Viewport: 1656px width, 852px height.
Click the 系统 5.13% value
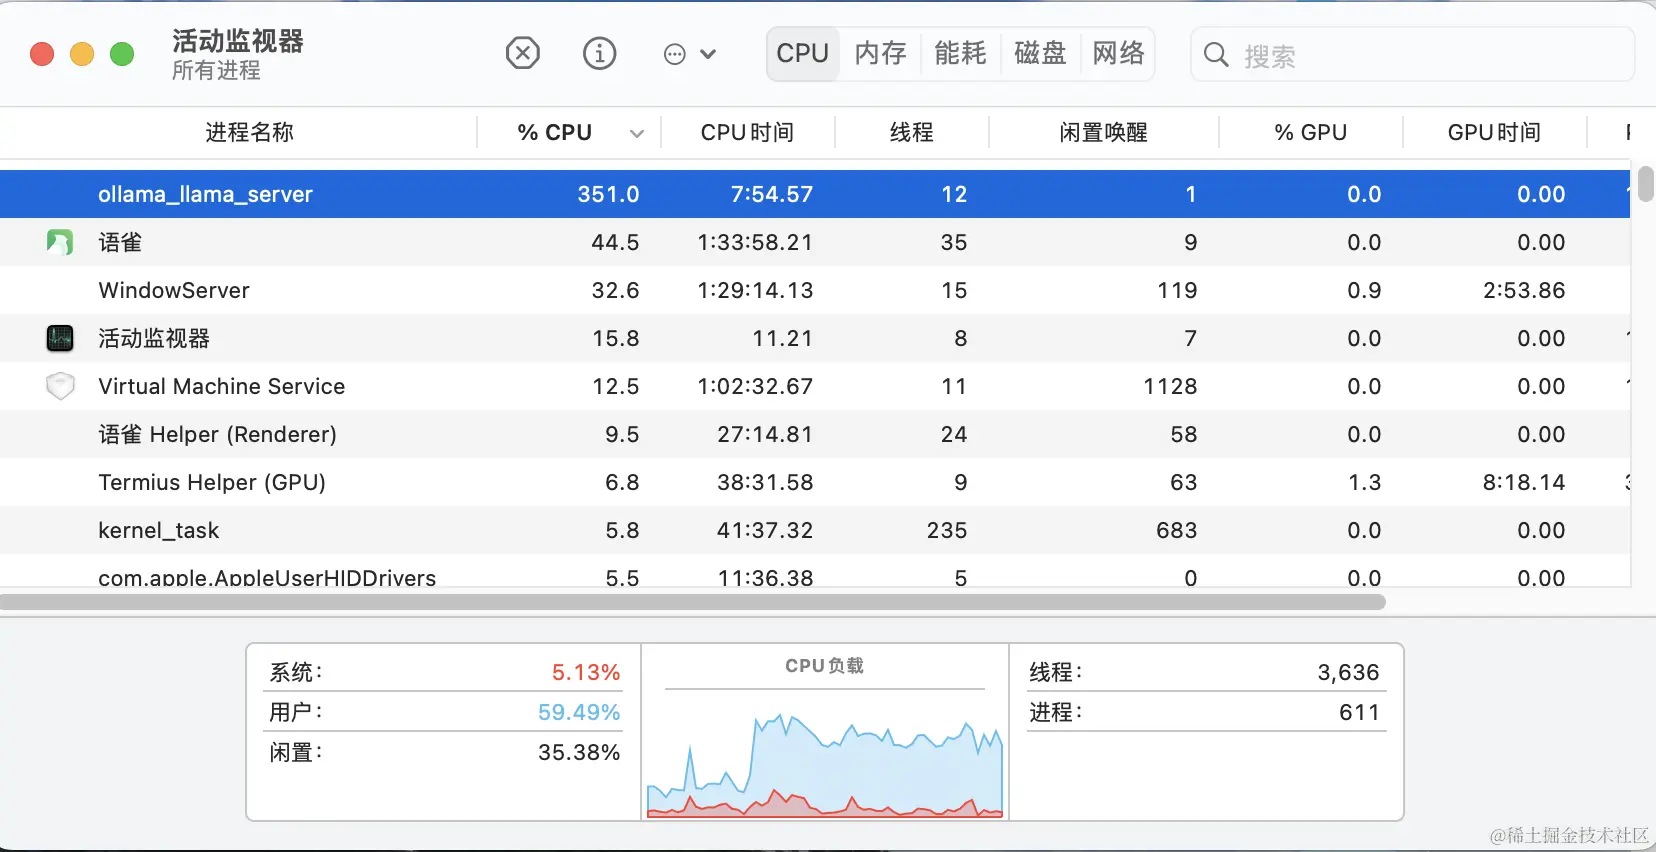[586, 672]
